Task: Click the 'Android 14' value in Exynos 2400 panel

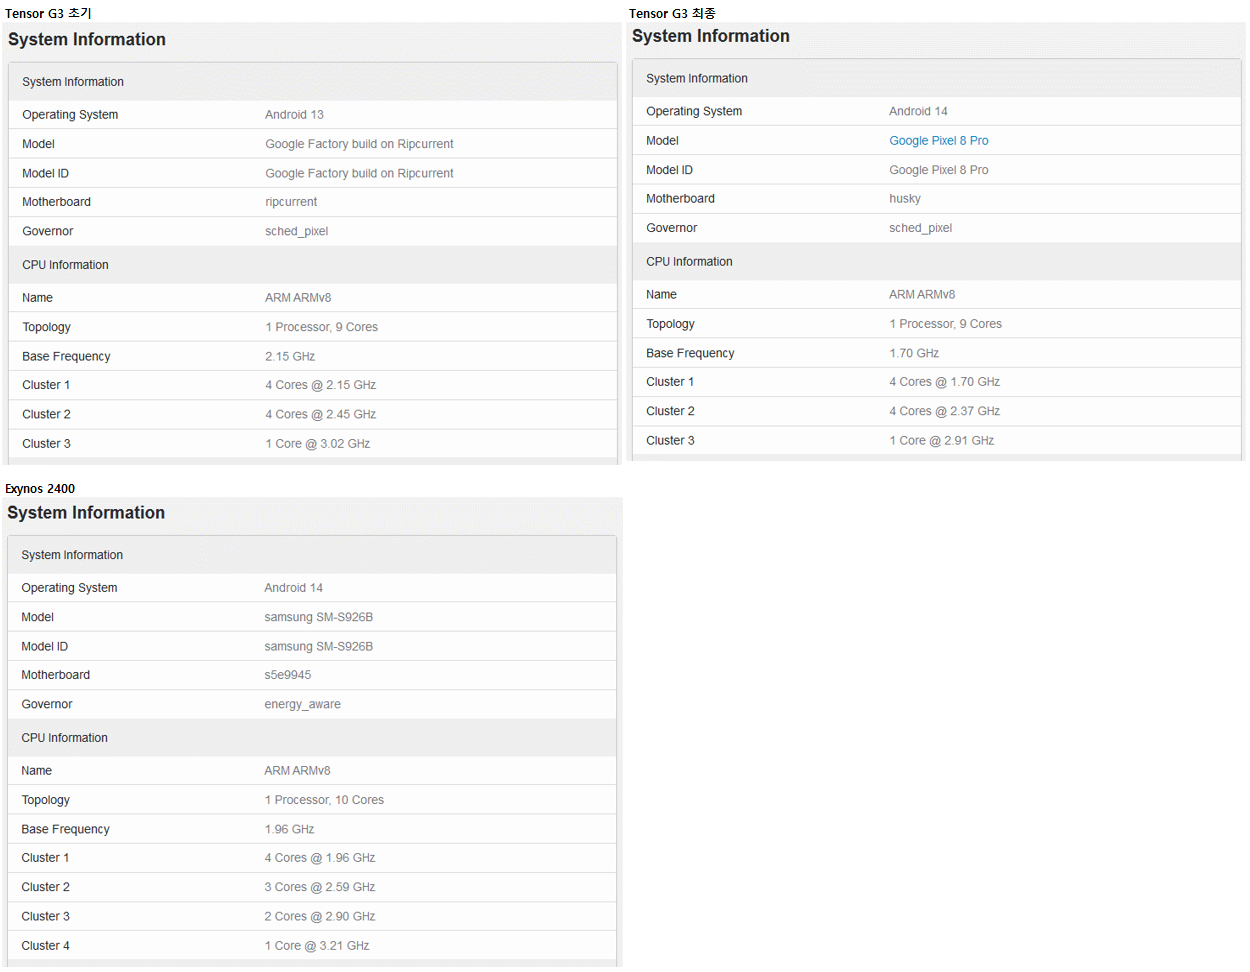Action: [293, 588]
